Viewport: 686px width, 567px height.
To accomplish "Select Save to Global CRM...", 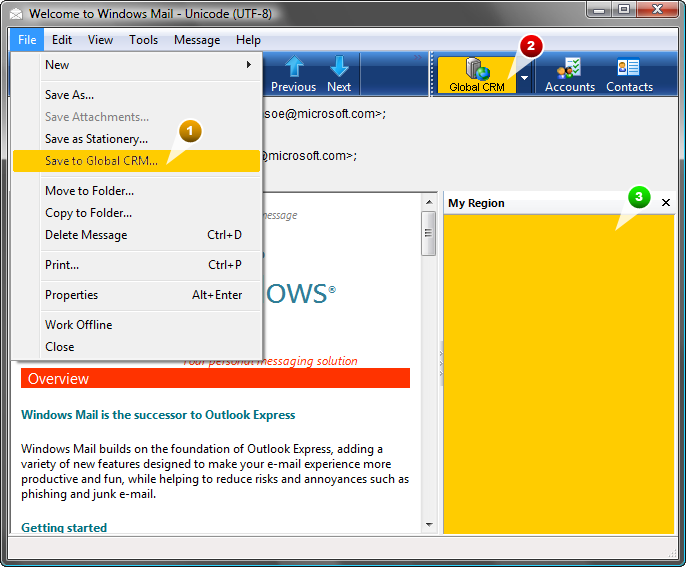I will pos(136,161).
